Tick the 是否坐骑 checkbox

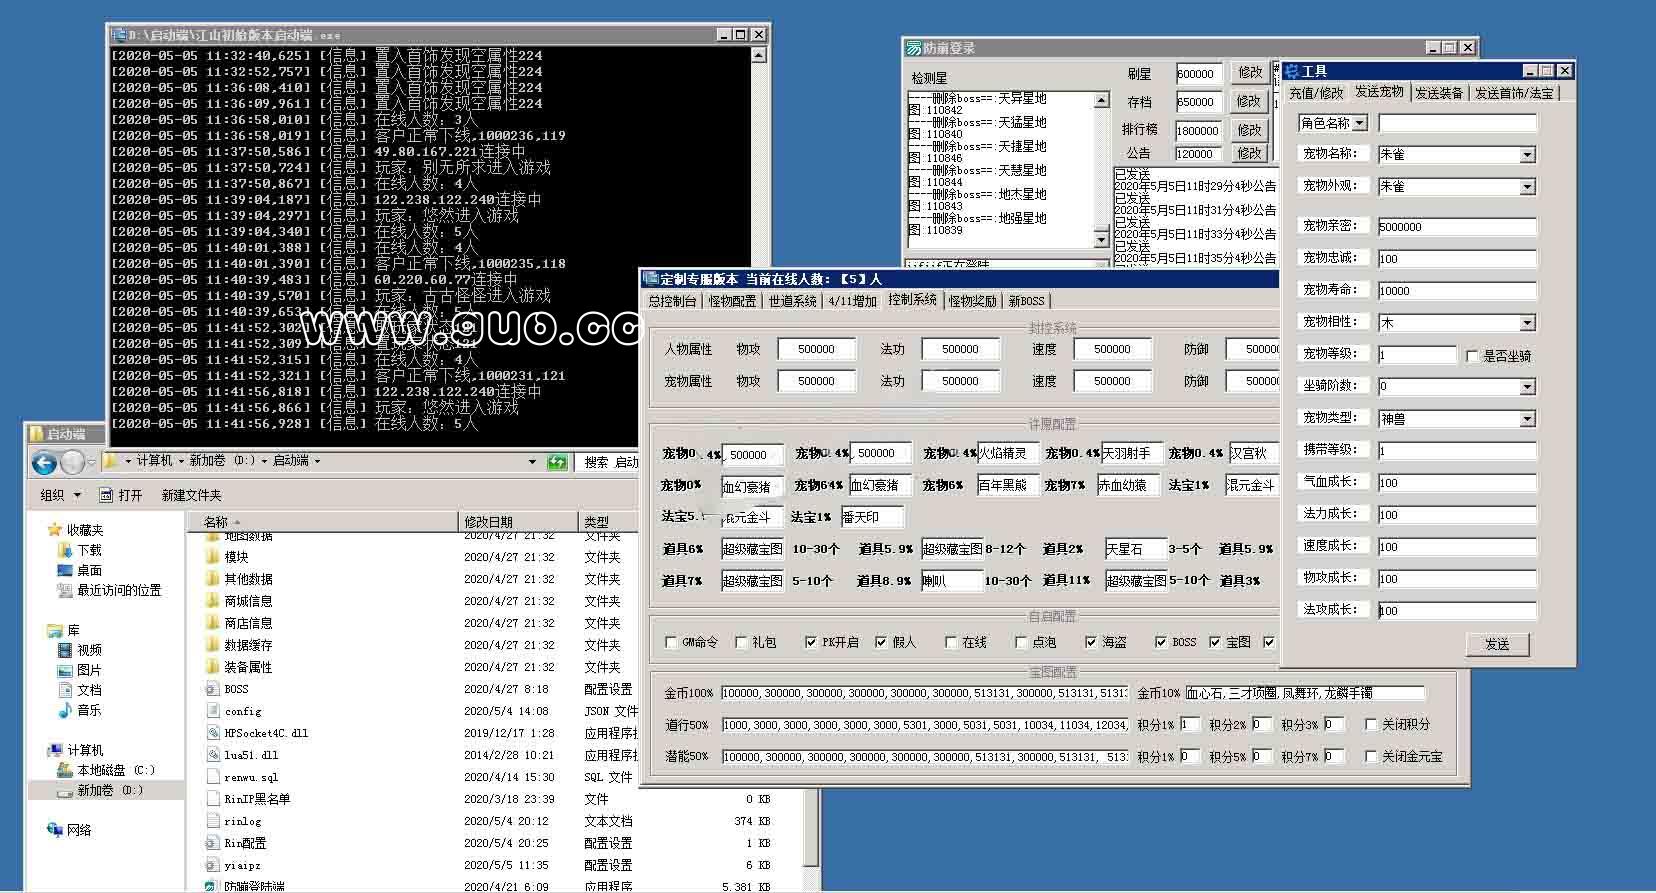tap(1472, 356)
